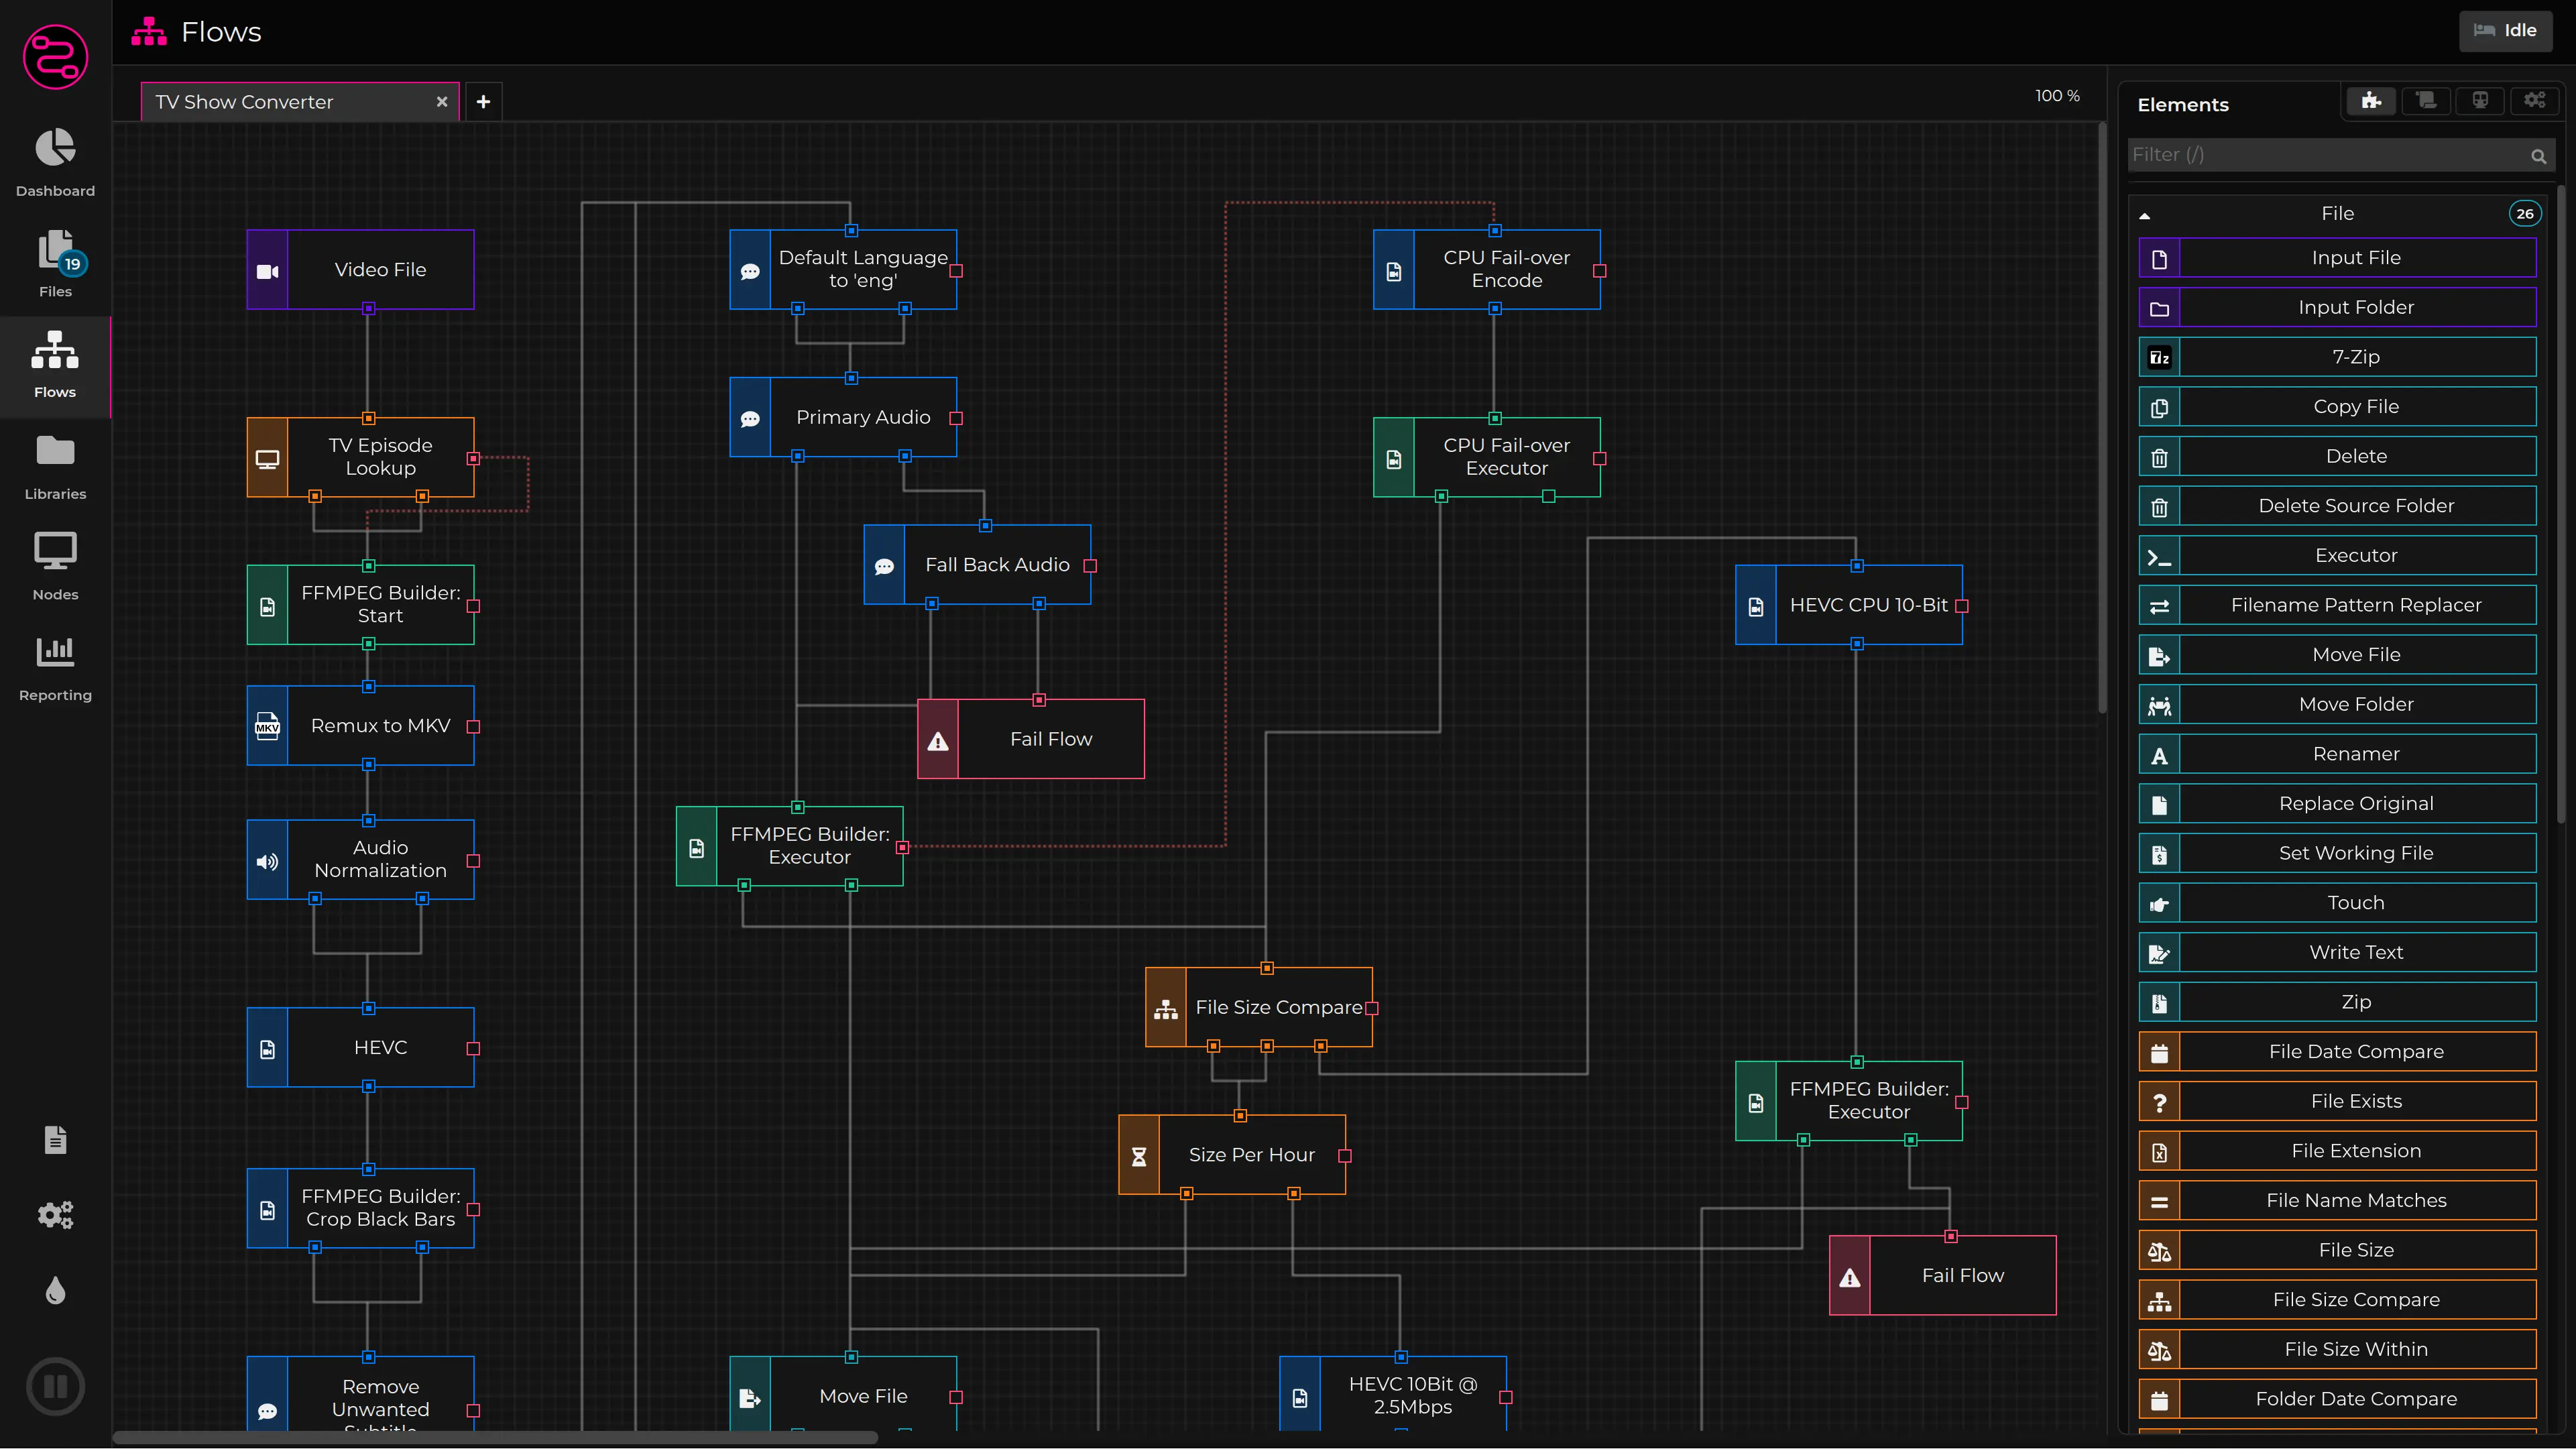The height and width of the screenshot is (1449, 2576).
Task: Select the puzzle-piece Elements tab
Action: pos(2370,100)
